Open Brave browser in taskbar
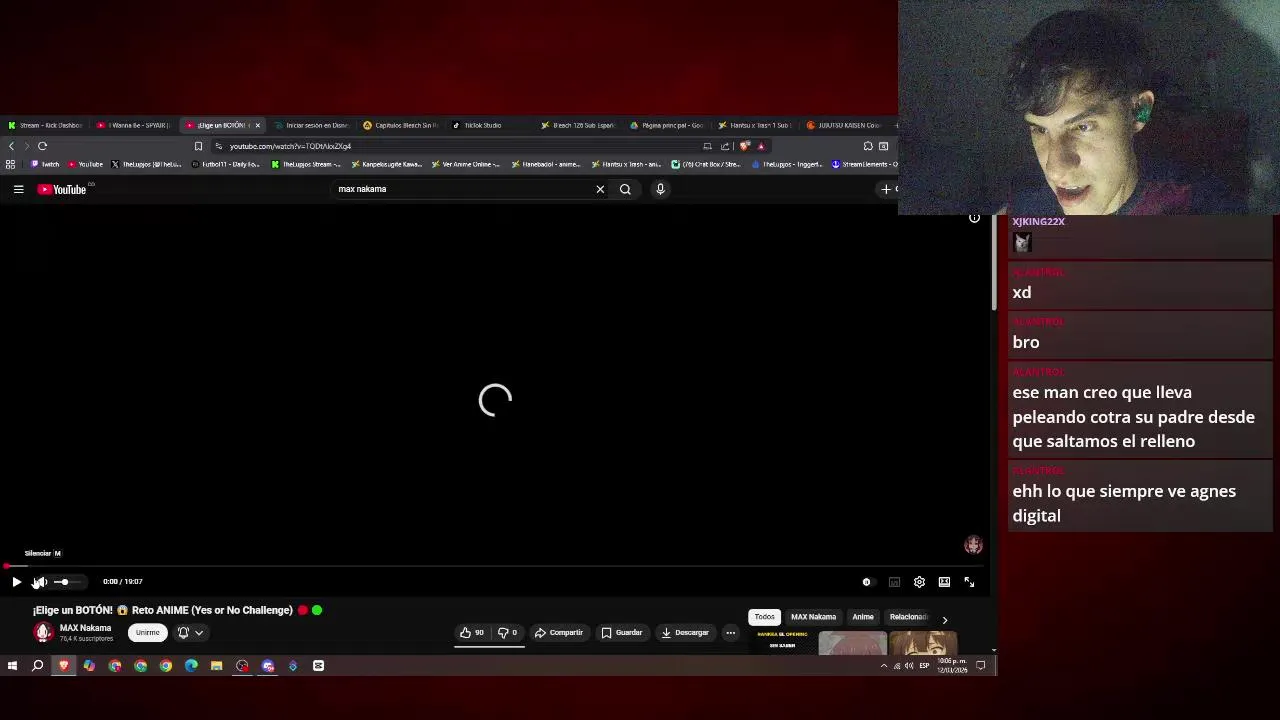The height and width of the screenshot is (720, 1280). point(63,666)
